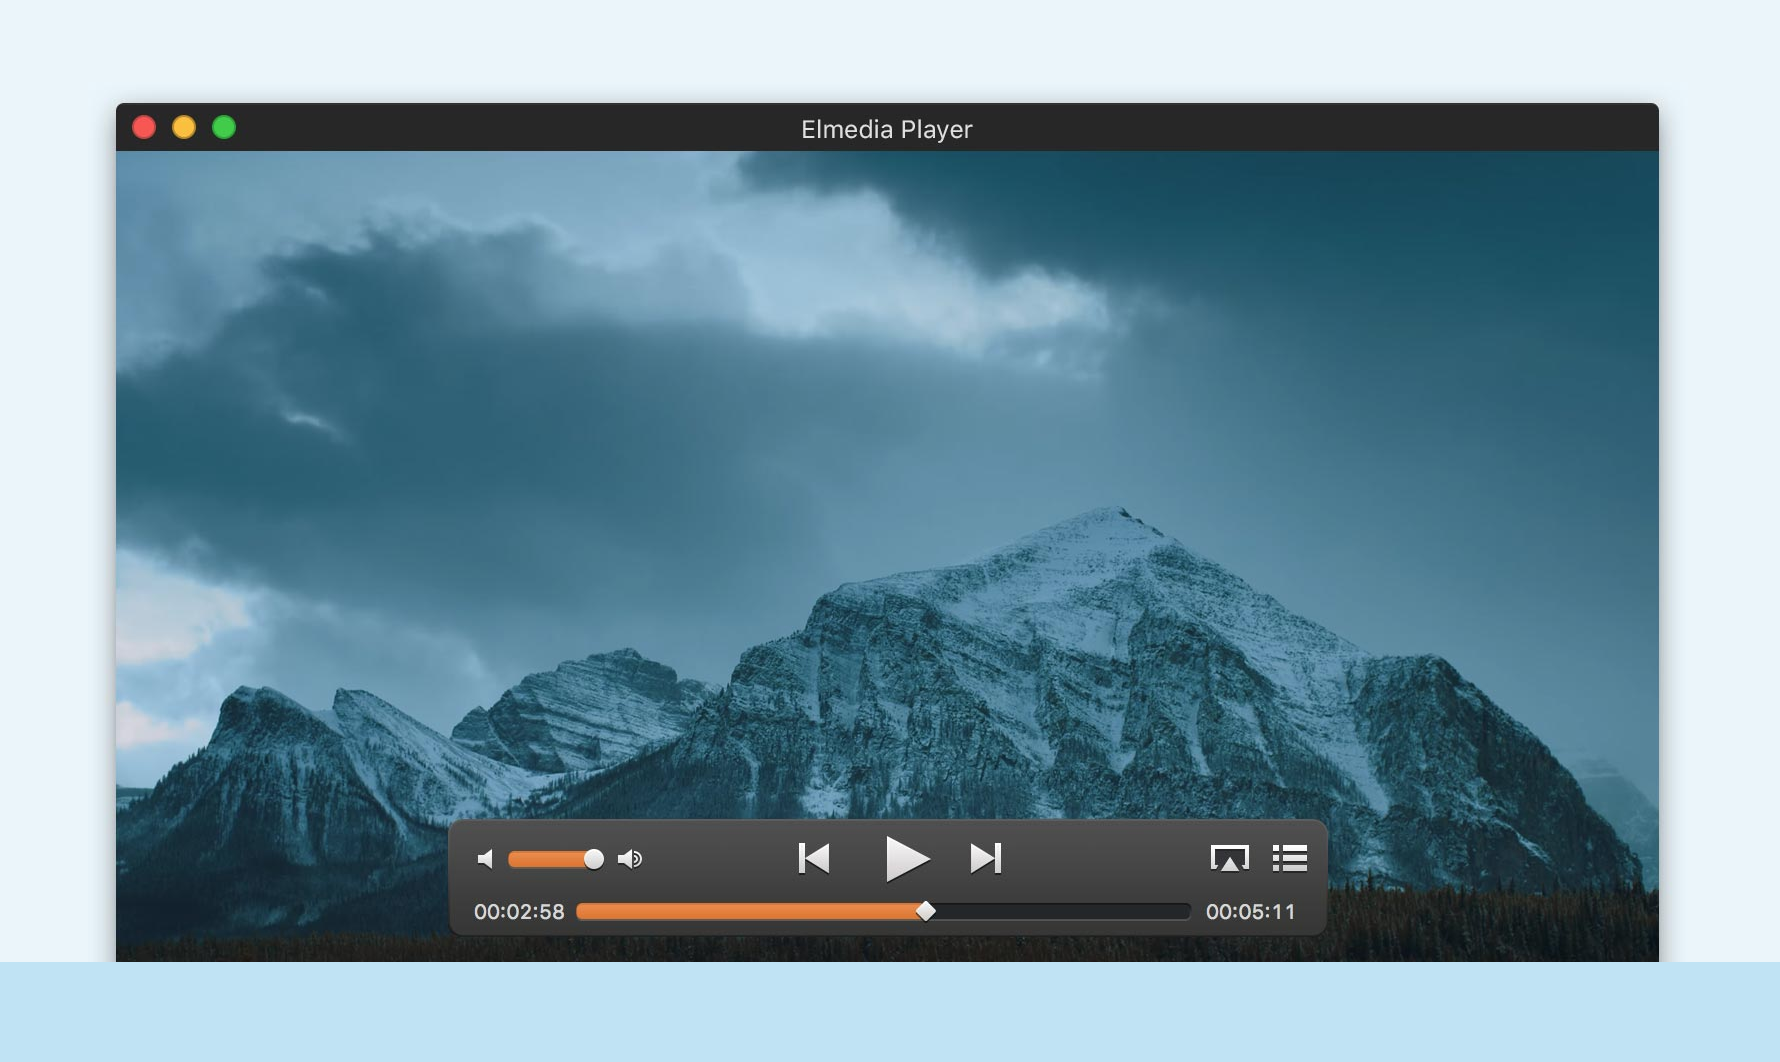1780x1062 pixels.
Task: Click the volume slider knob
Action: tap(594, 859)
